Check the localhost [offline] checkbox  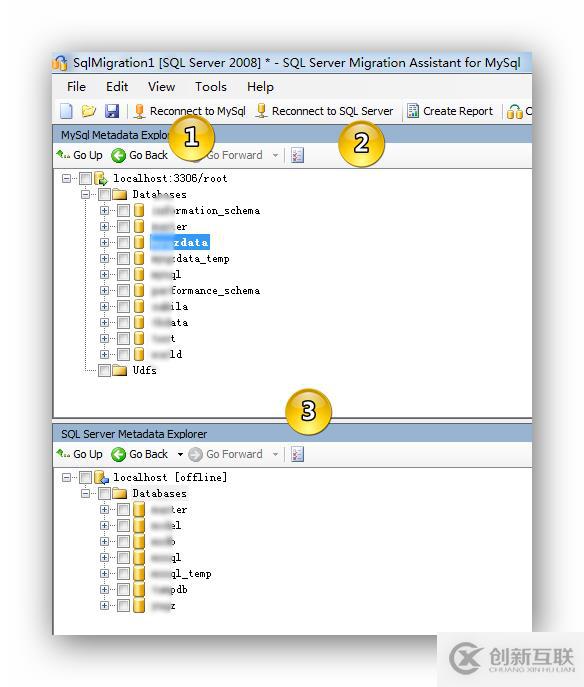click(x=85, y=477)
